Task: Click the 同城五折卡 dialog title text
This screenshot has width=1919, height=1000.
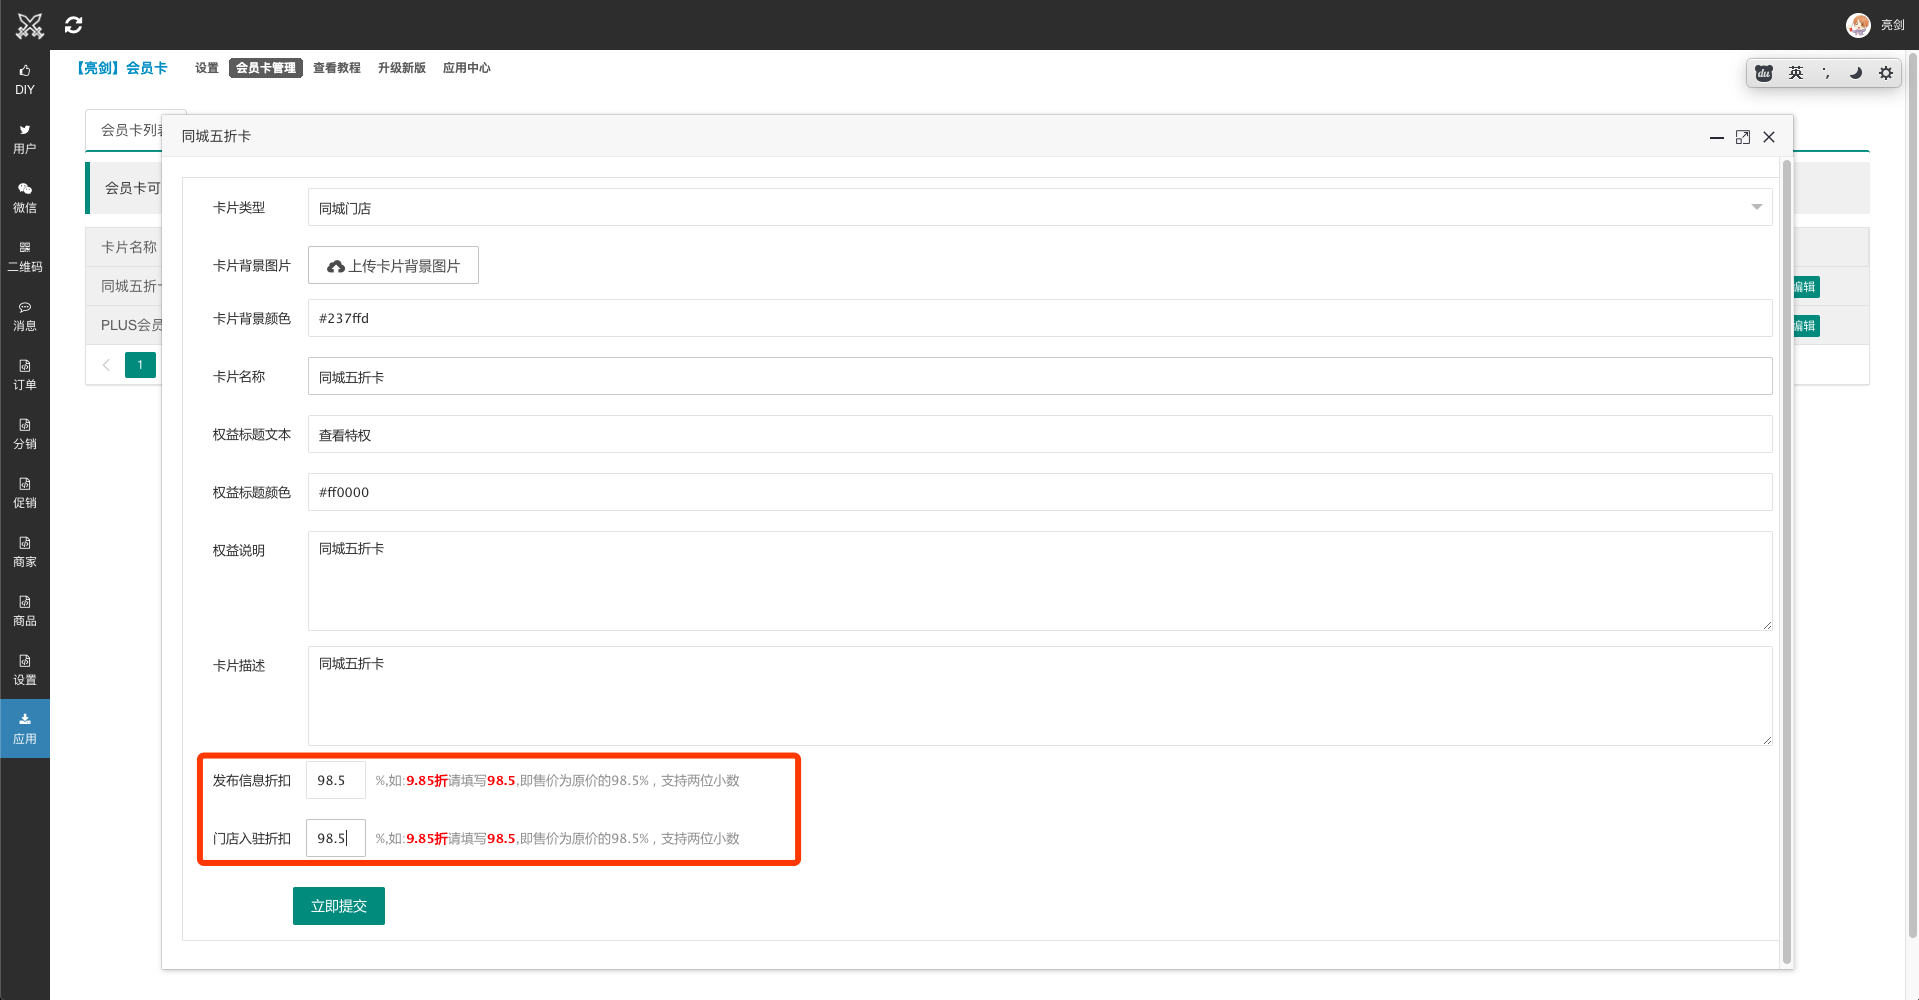Action: tap(216, 136)
